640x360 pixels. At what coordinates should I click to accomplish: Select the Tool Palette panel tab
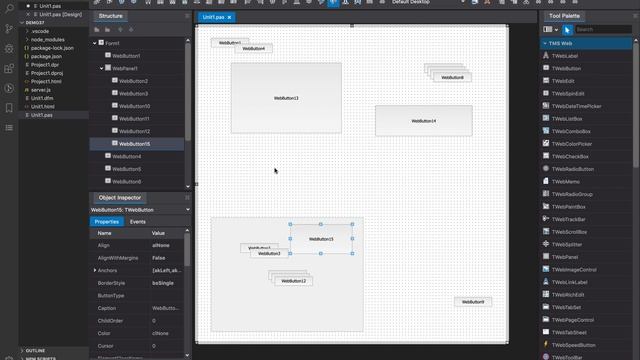click(x=564, y=16)
